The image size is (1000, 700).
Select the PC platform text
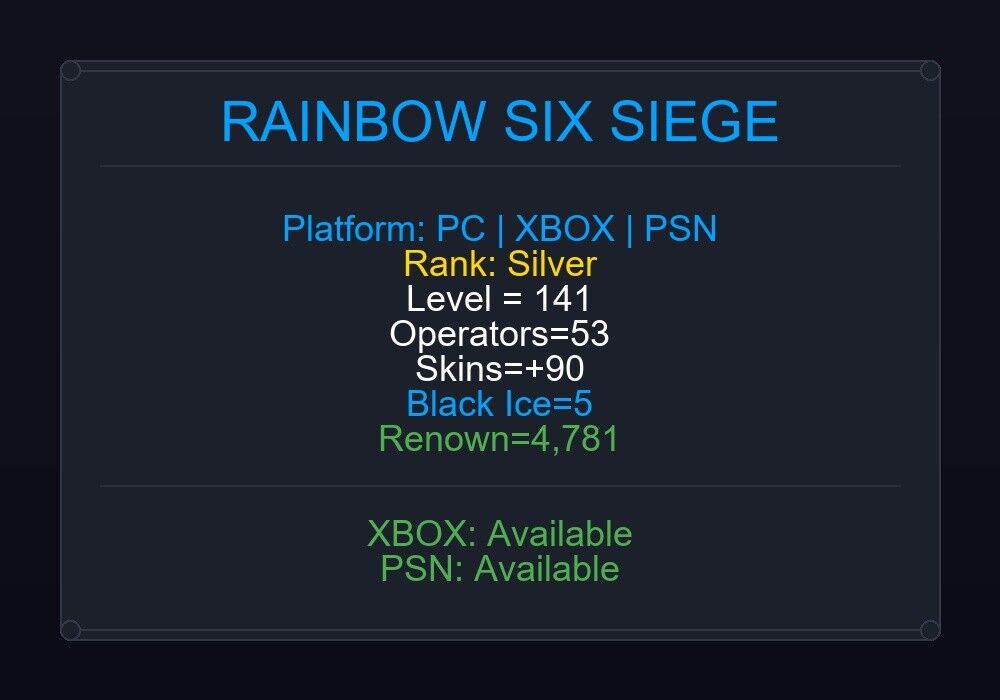pos(460,229)
